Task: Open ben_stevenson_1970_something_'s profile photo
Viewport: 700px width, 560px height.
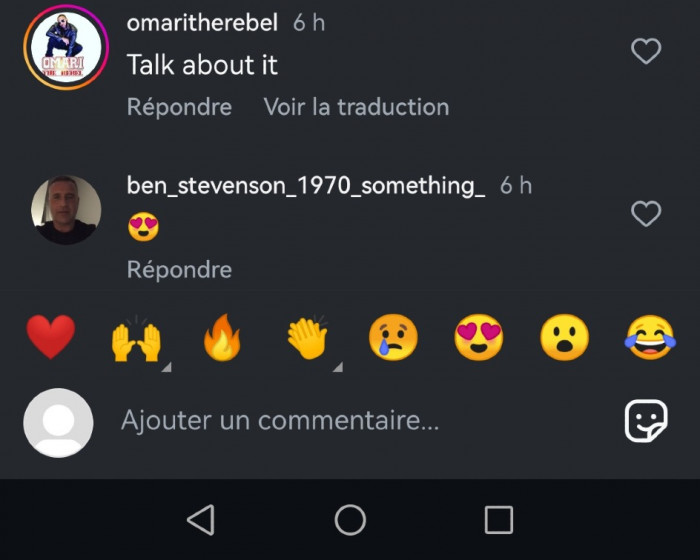Action: (66, 210)
